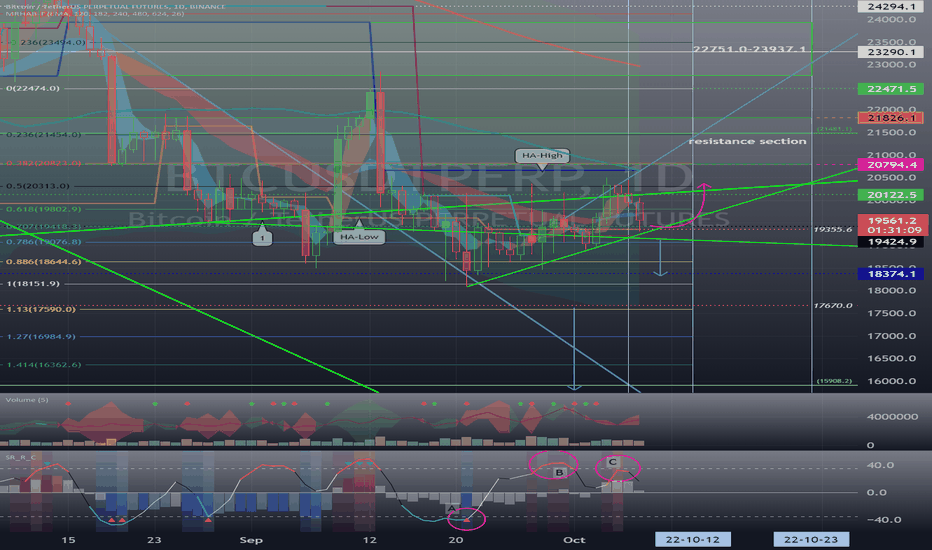The width and height of the screenshot is (932, 550).
Task: Click the current price 19561.2 countdown label
Action: (x=893, y=225)
